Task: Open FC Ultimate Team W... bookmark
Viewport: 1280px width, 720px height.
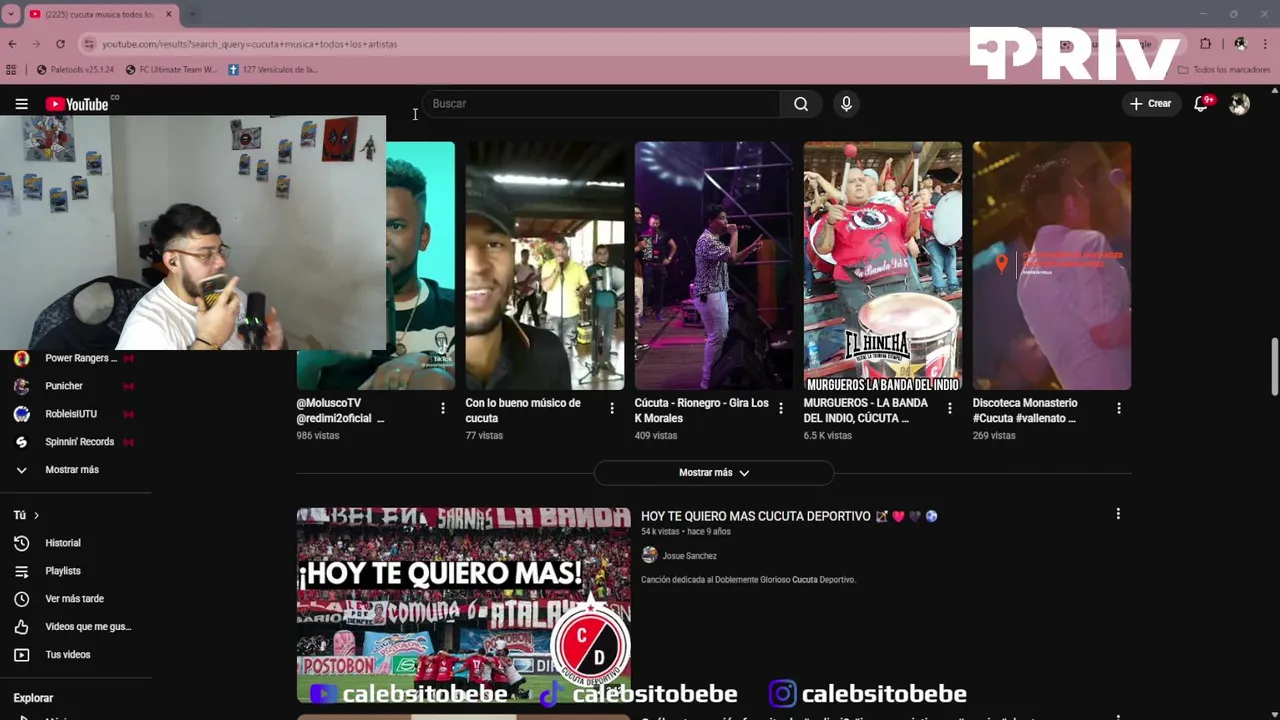Action: pos(171,70)
